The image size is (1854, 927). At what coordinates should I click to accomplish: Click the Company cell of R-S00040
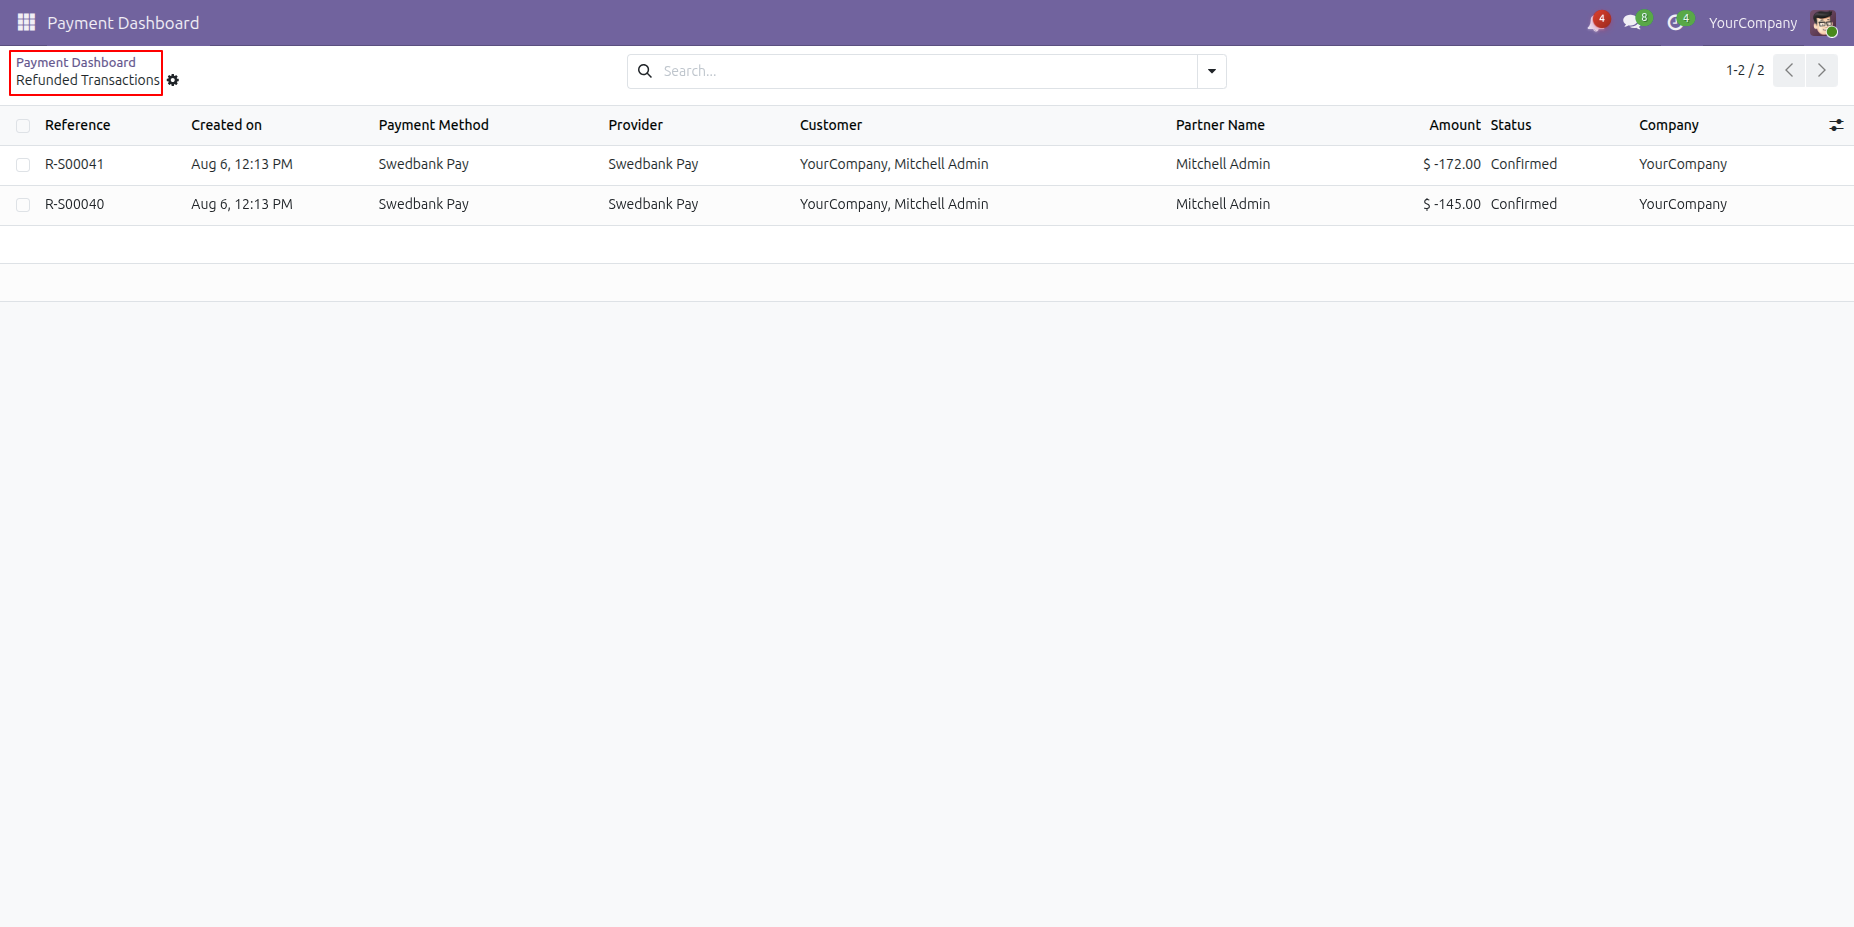pyautogui.click(x=1683, y=204)
